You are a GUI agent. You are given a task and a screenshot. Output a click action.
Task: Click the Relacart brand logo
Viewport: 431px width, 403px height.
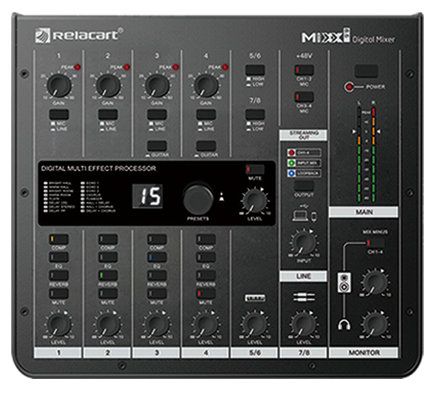tap(79, 35)
